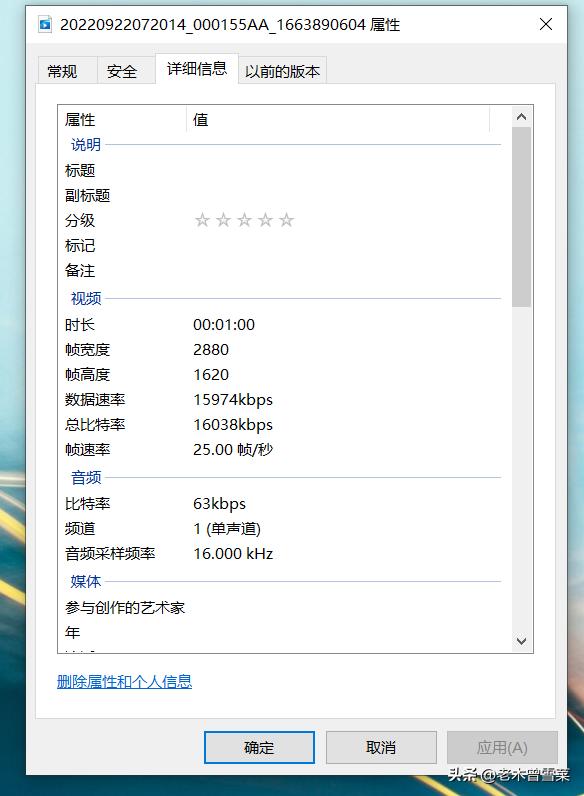
Task: Select the 帧速率 value 25.00 帧/秒
Action: click(x=233, y=450)
